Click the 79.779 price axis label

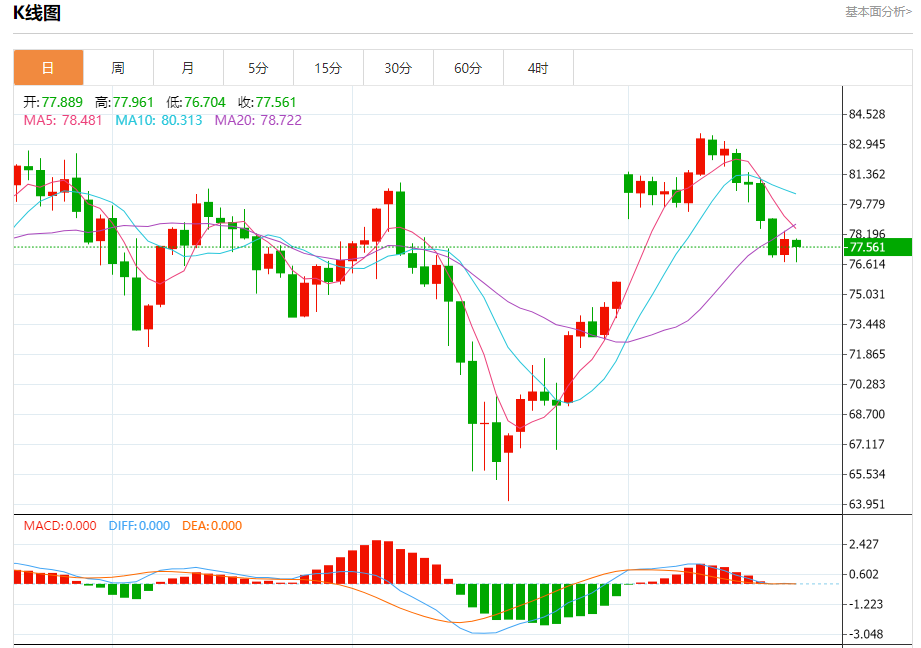coord(867,204)
